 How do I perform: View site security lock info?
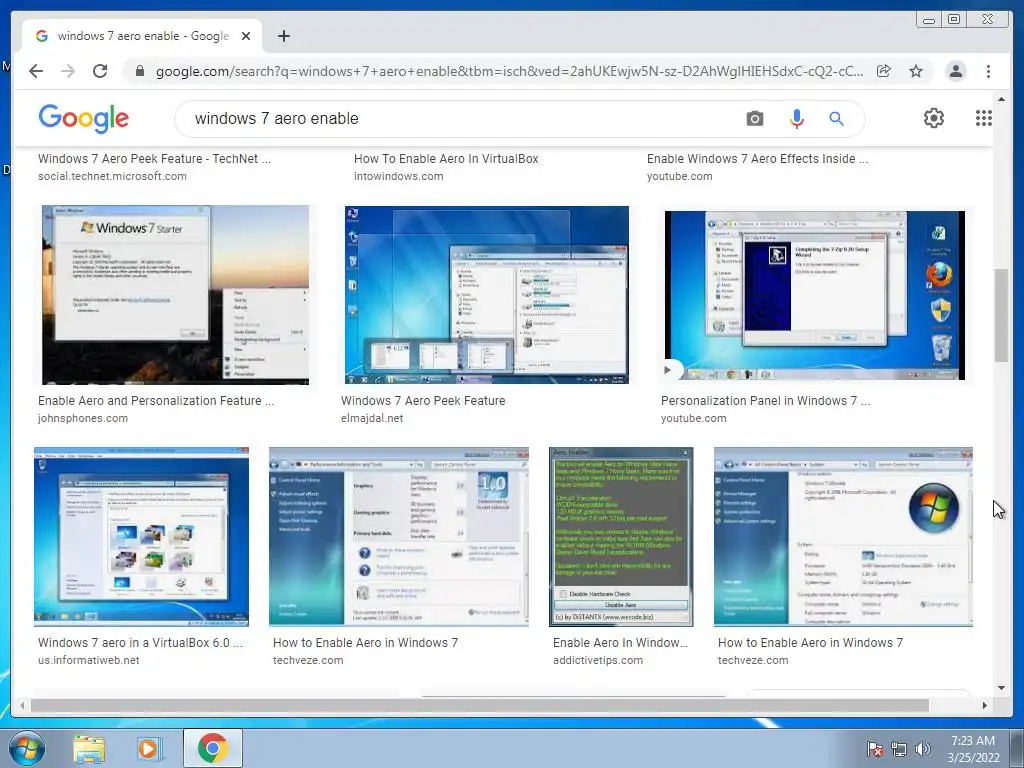click(x=139, y=71)
